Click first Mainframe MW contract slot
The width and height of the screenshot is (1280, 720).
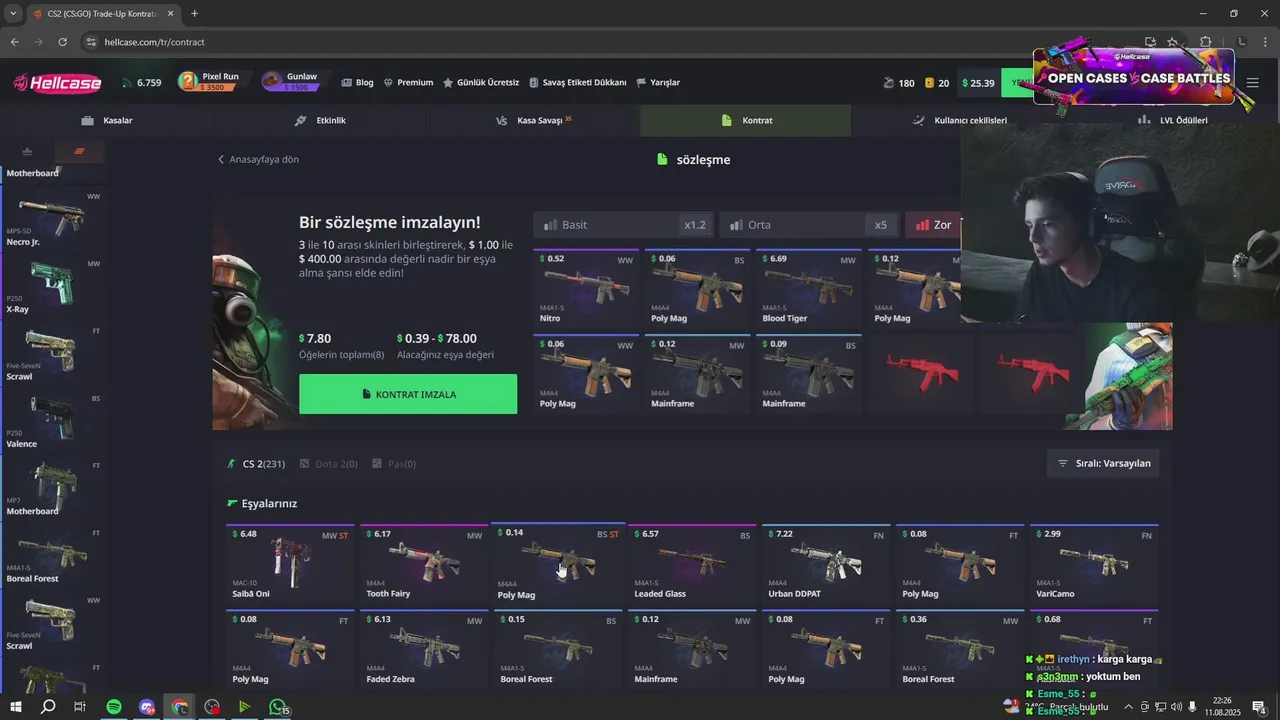click(x=697, y=373)
